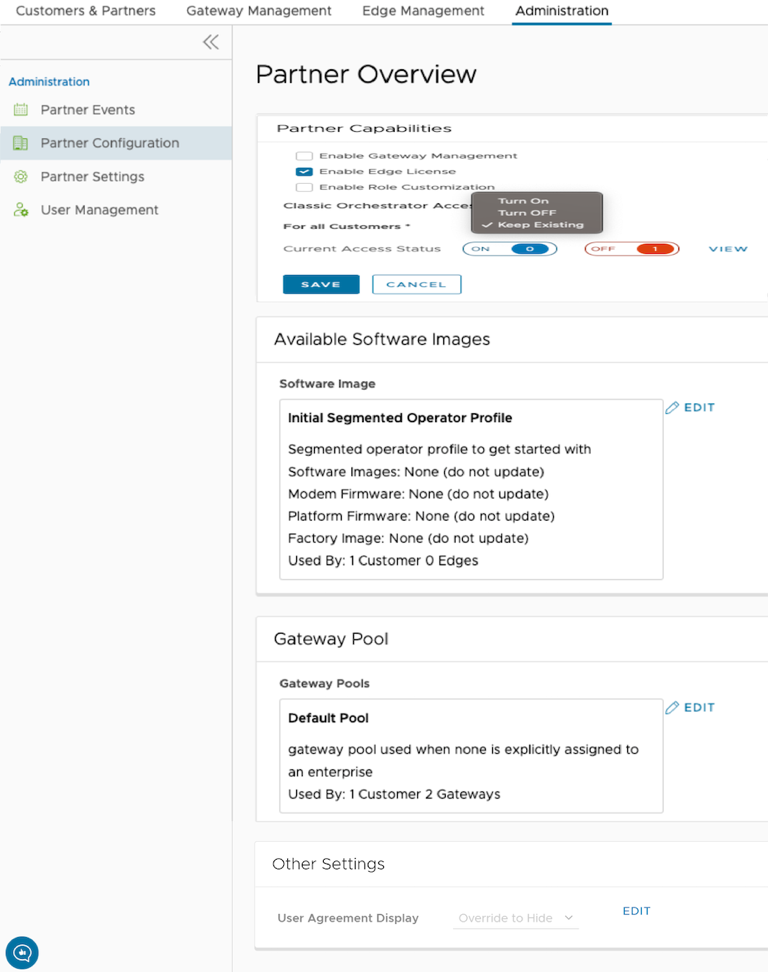This screenshot has height=972, width=768.
Task: Click the Partner Settings gear icon
Action: (x=20, y=177)
